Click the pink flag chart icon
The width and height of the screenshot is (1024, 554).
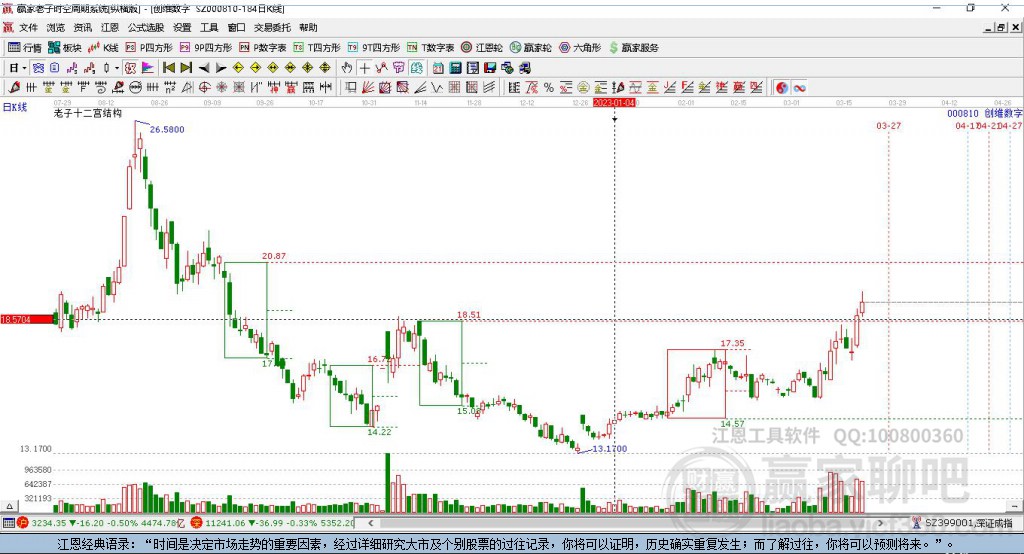[148, 68]
